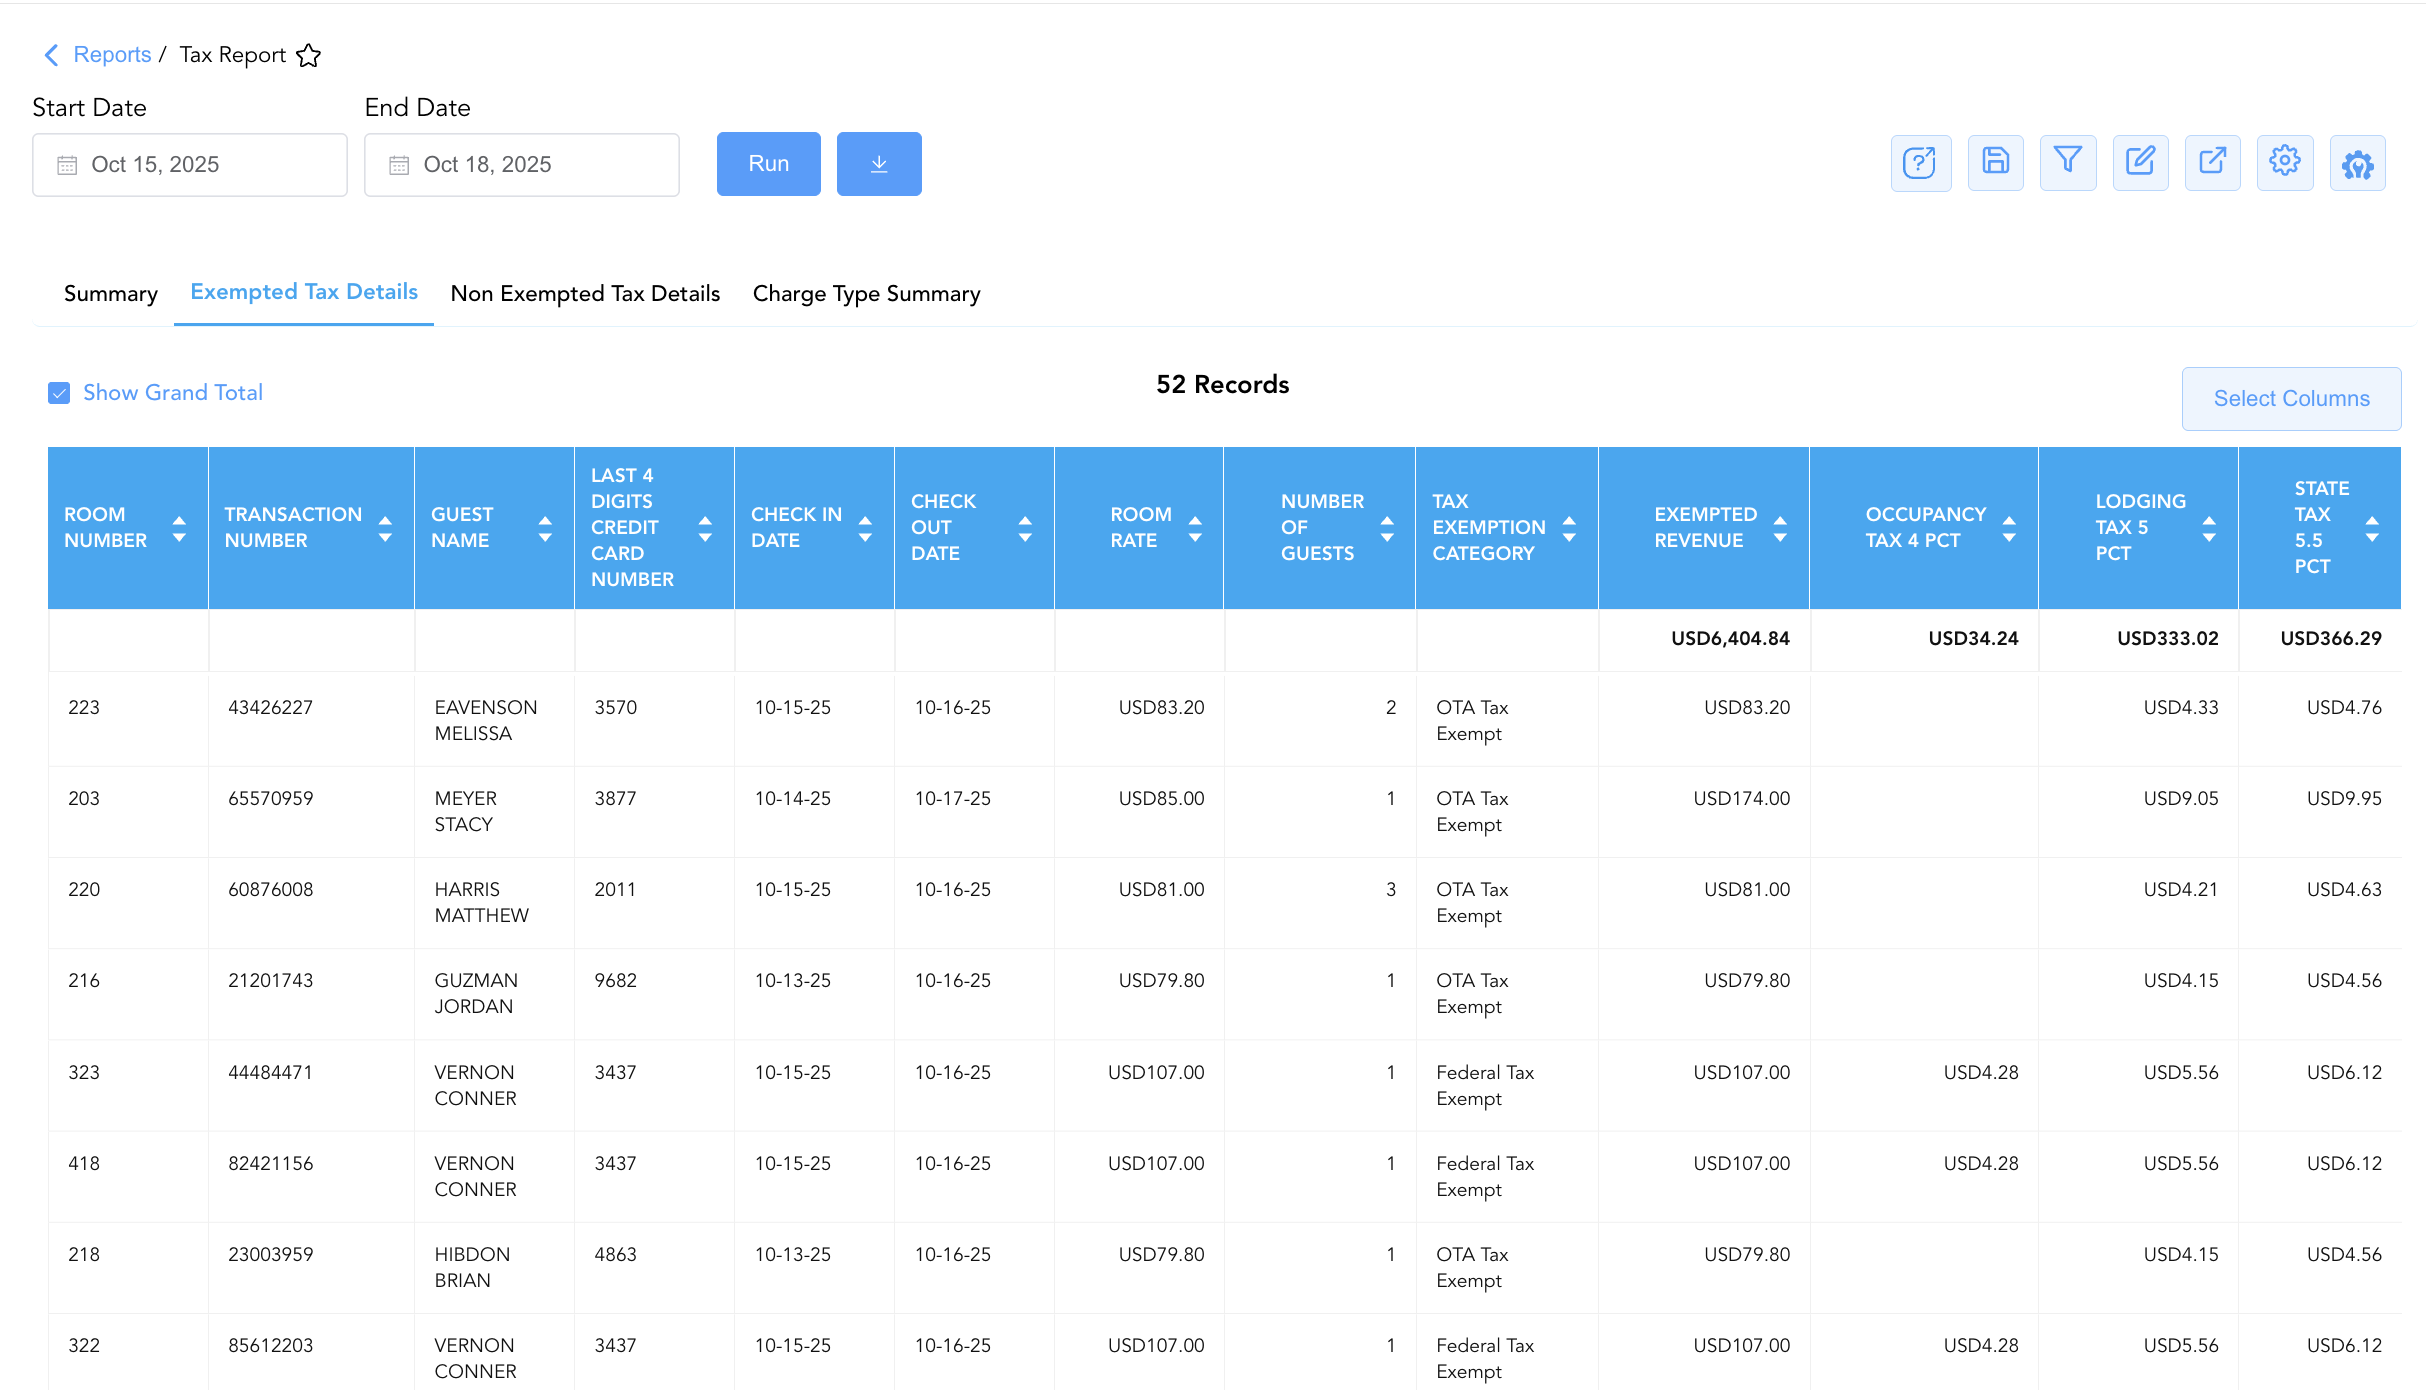Sort by Occupancy Tax 4 PCT arrows
2426x1390 pixels.
click(2009, 528)
